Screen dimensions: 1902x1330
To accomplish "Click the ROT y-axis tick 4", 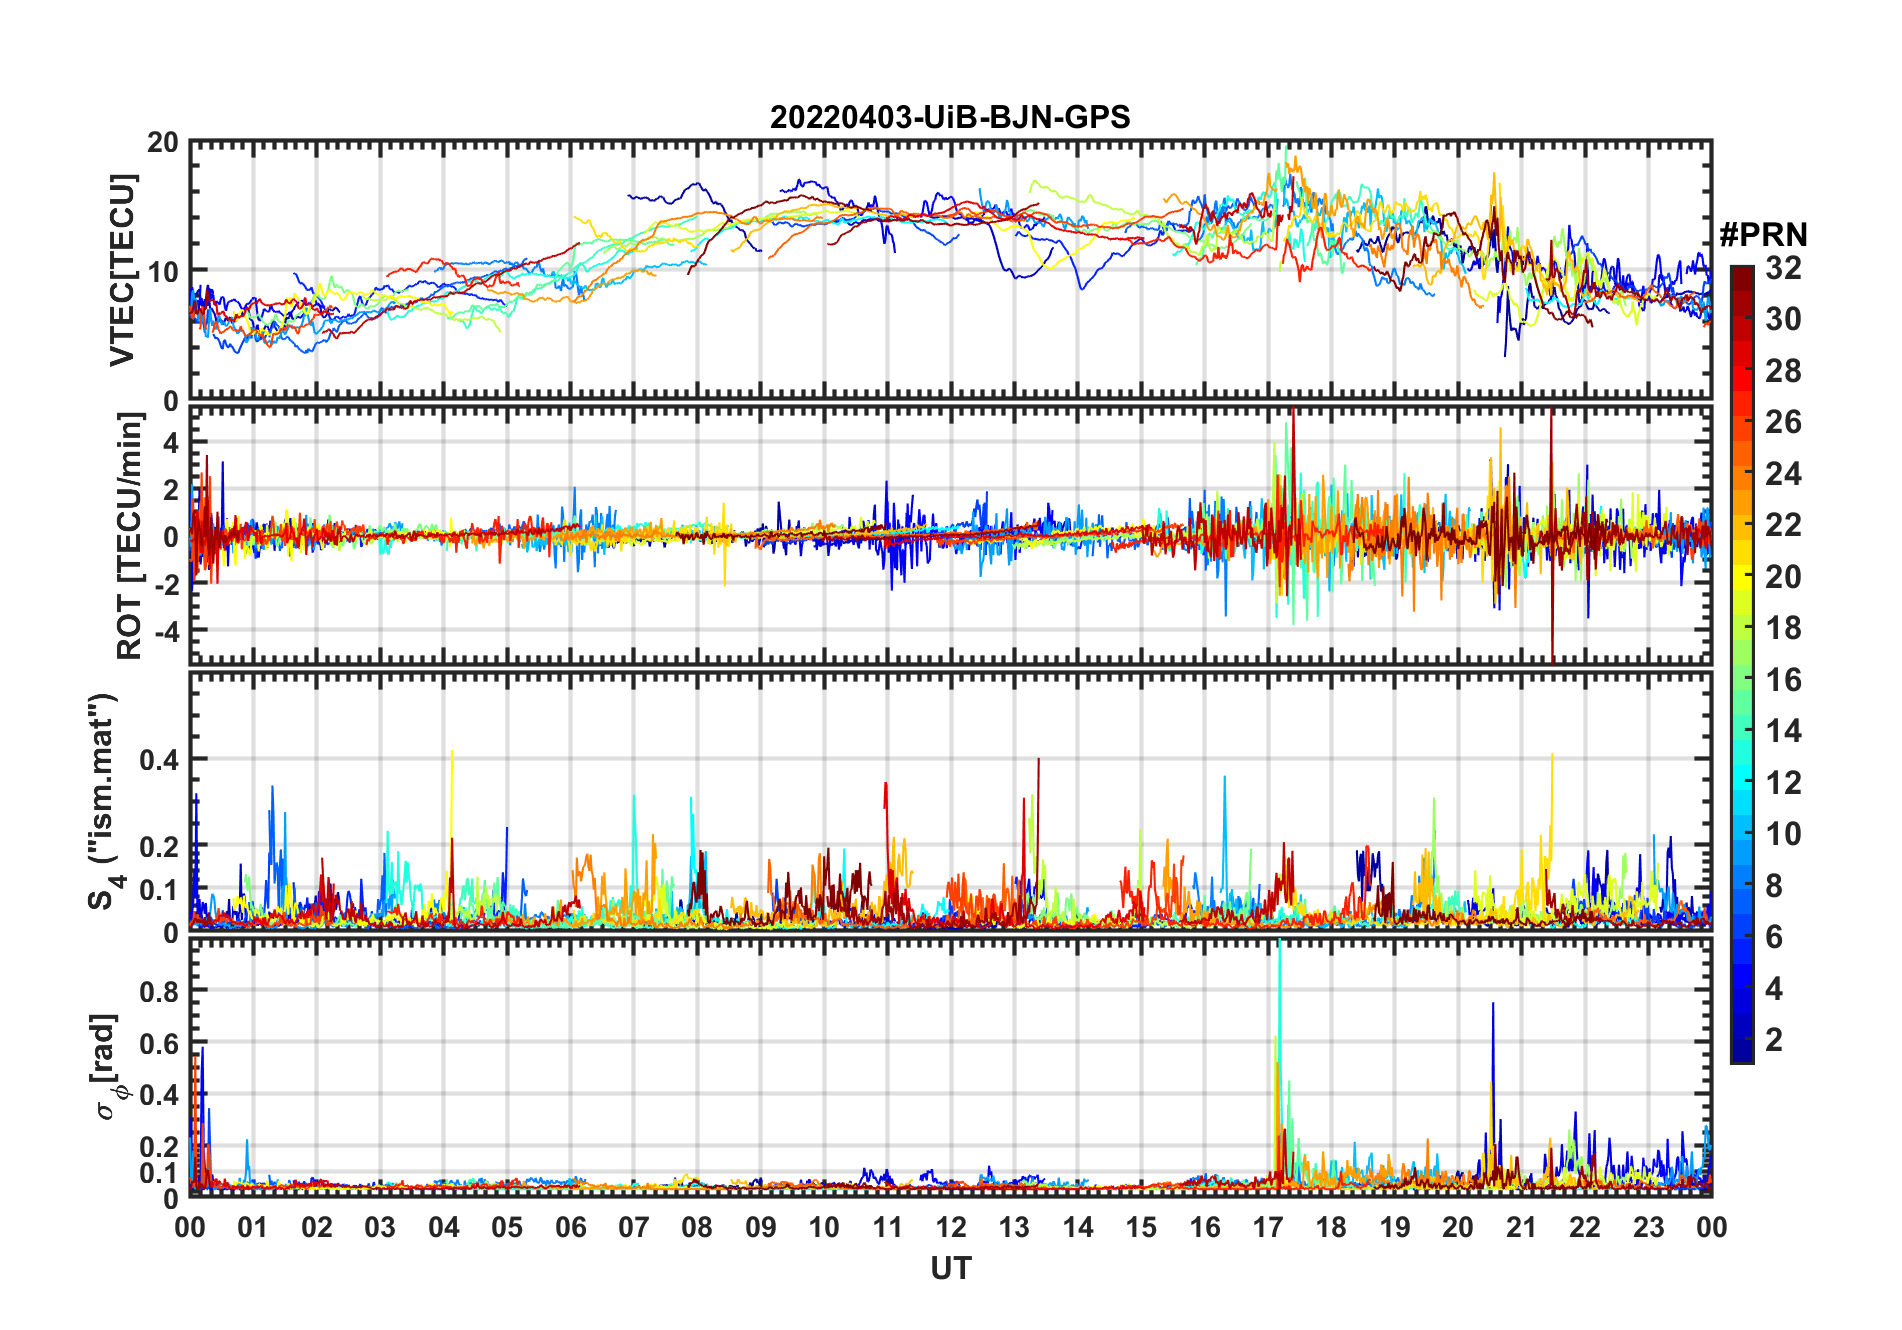I will [x=172, y=442].
